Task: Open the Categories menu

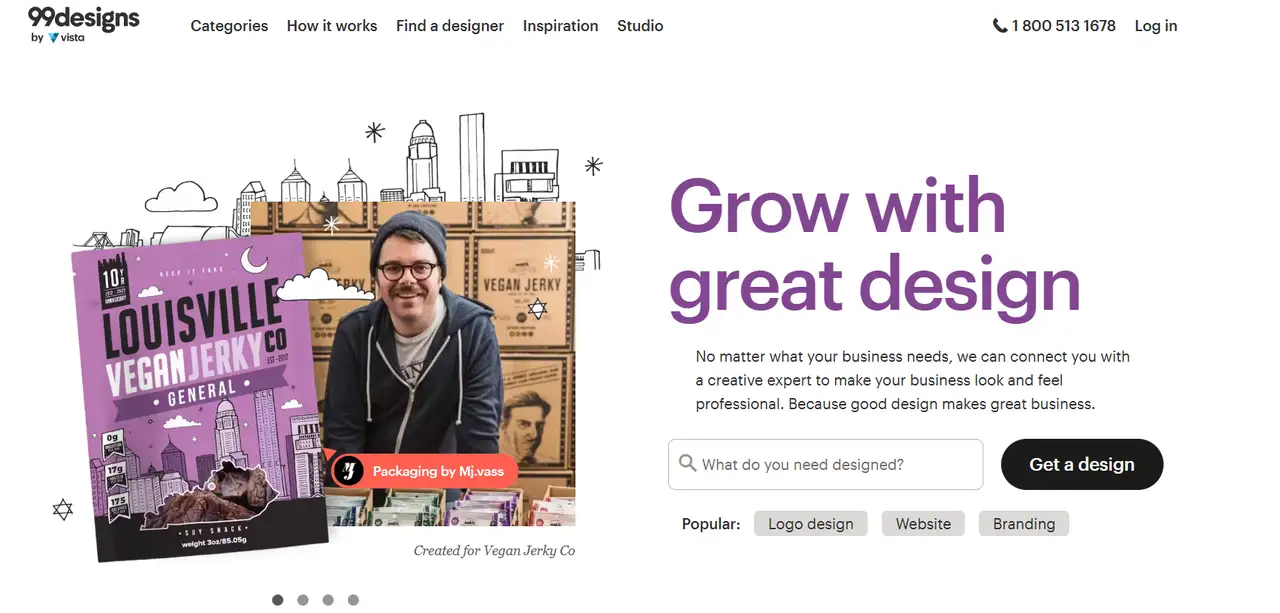Action: click(x=229, y=26)
